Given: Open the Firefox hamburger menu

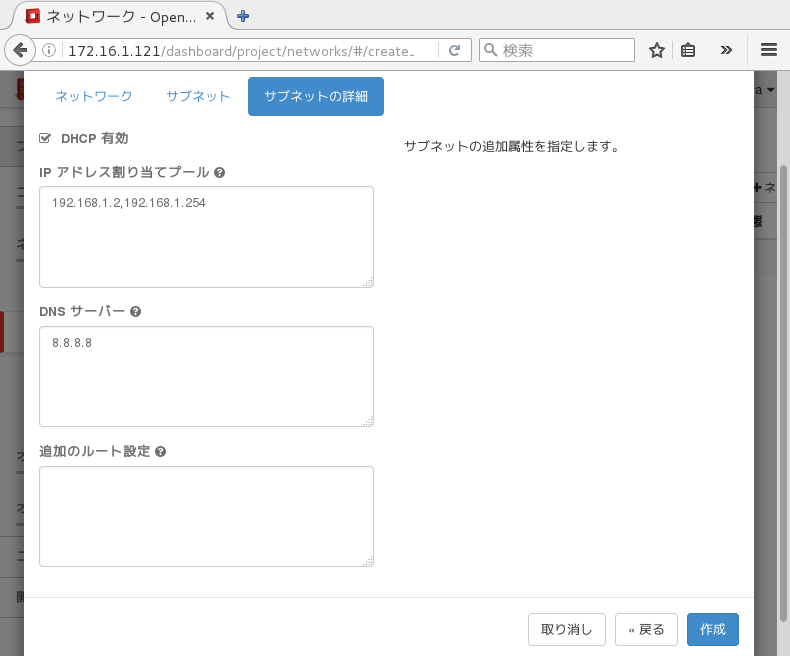Looking at the screenshot, I should pos(769,50).
